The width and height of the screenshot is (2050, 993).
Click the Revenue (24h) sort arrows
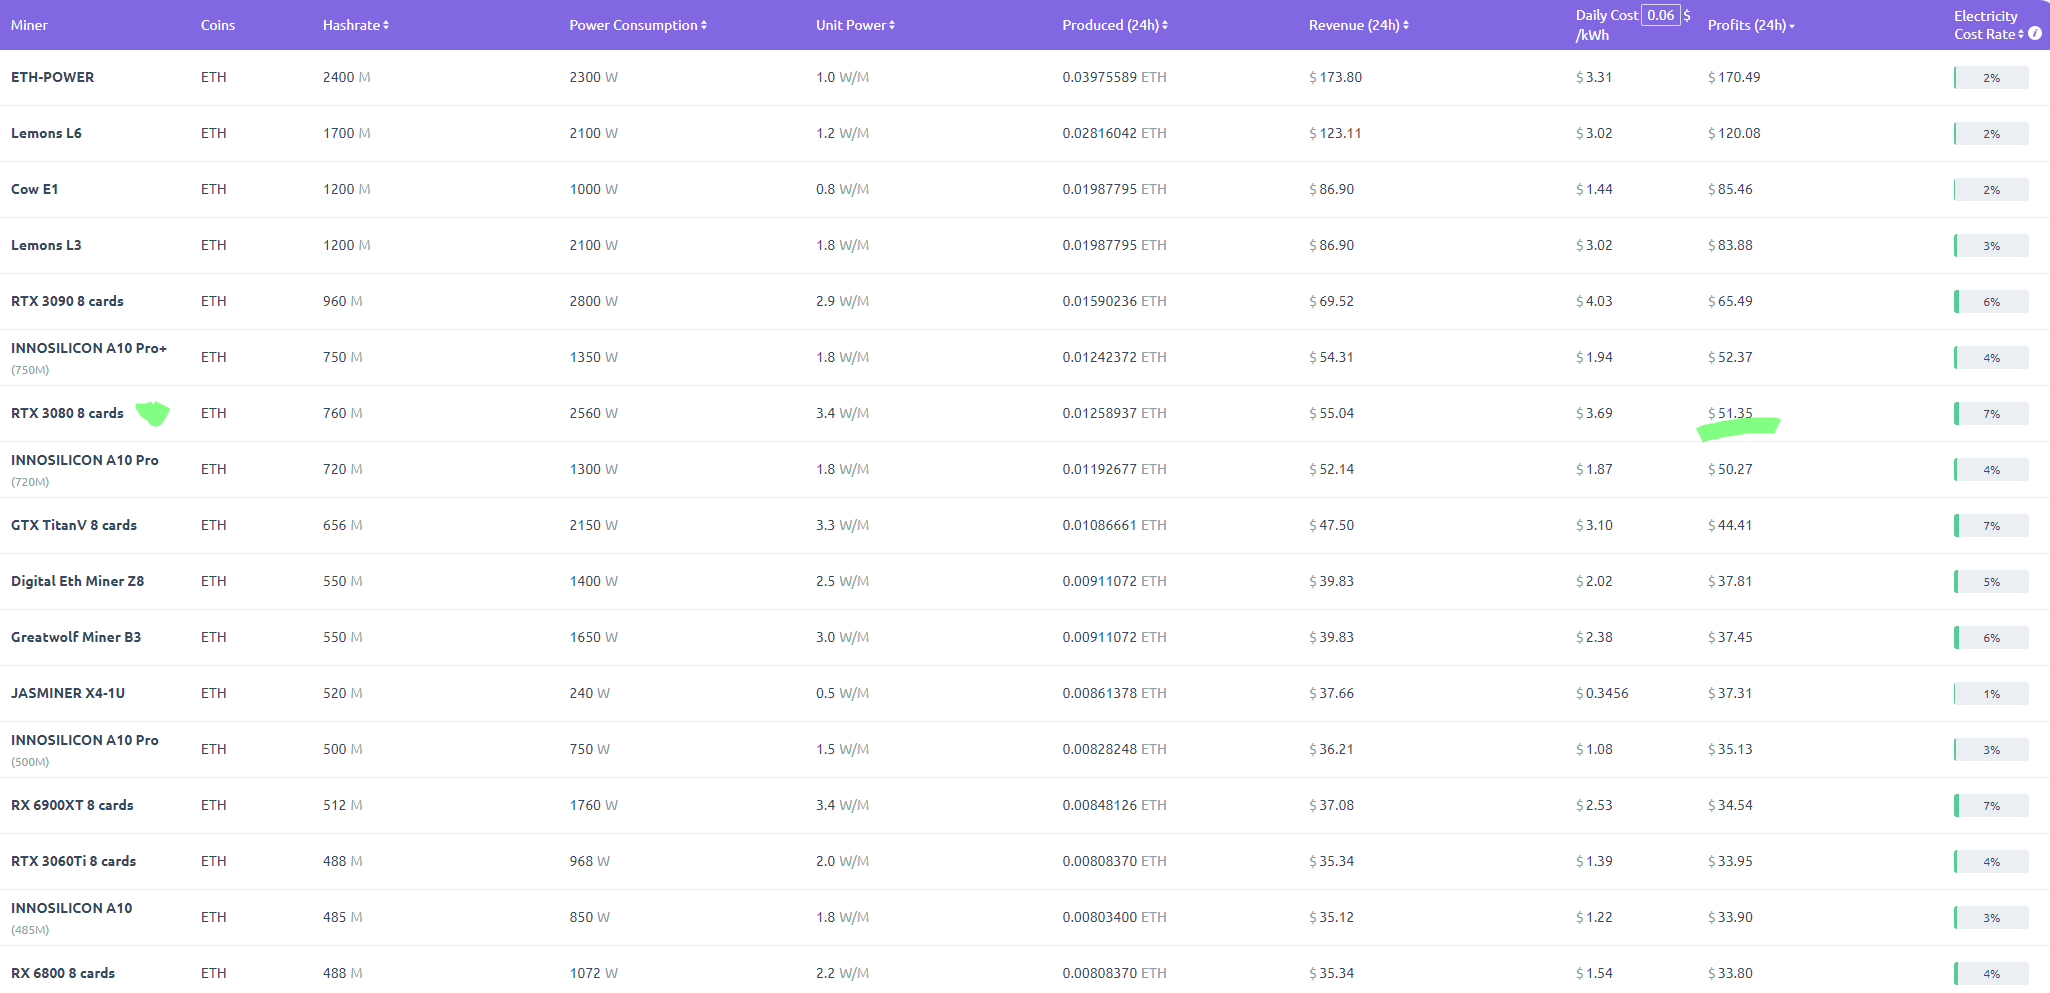pos(1406,25)
